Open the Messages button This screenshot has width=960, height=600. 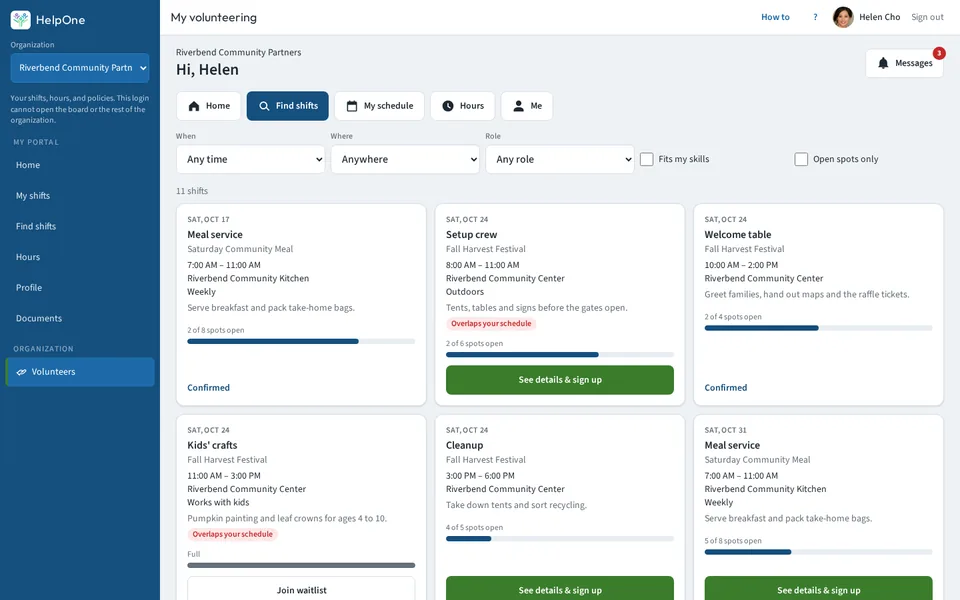(904, 63)
